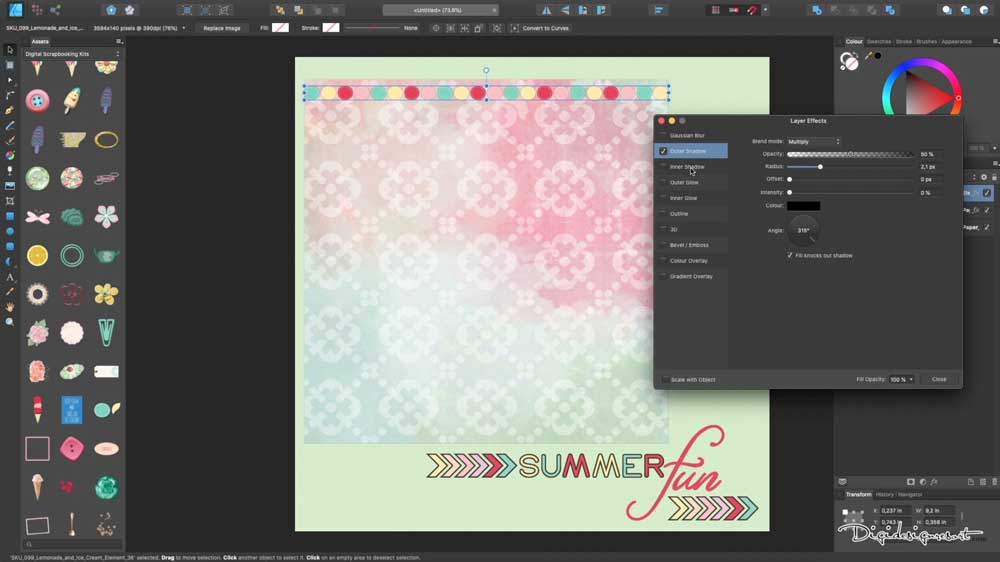Click the assets search field
This screenshot has width=1000, height=562.
point(72,544)
